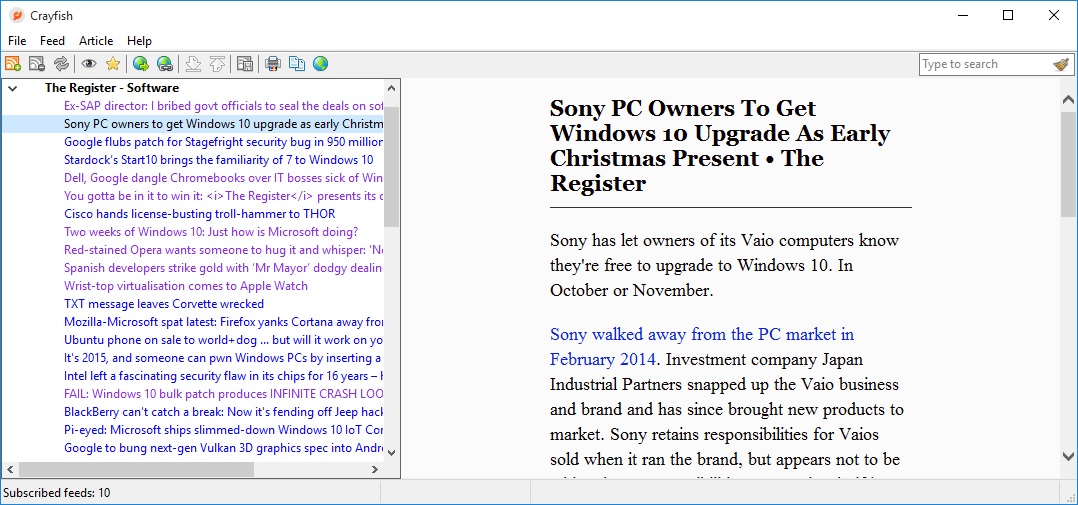This screenshot has height=505, width=1078.
Task: Follow 'Sony walked away from the PC market' link
Action: click(x=702, y=347)
